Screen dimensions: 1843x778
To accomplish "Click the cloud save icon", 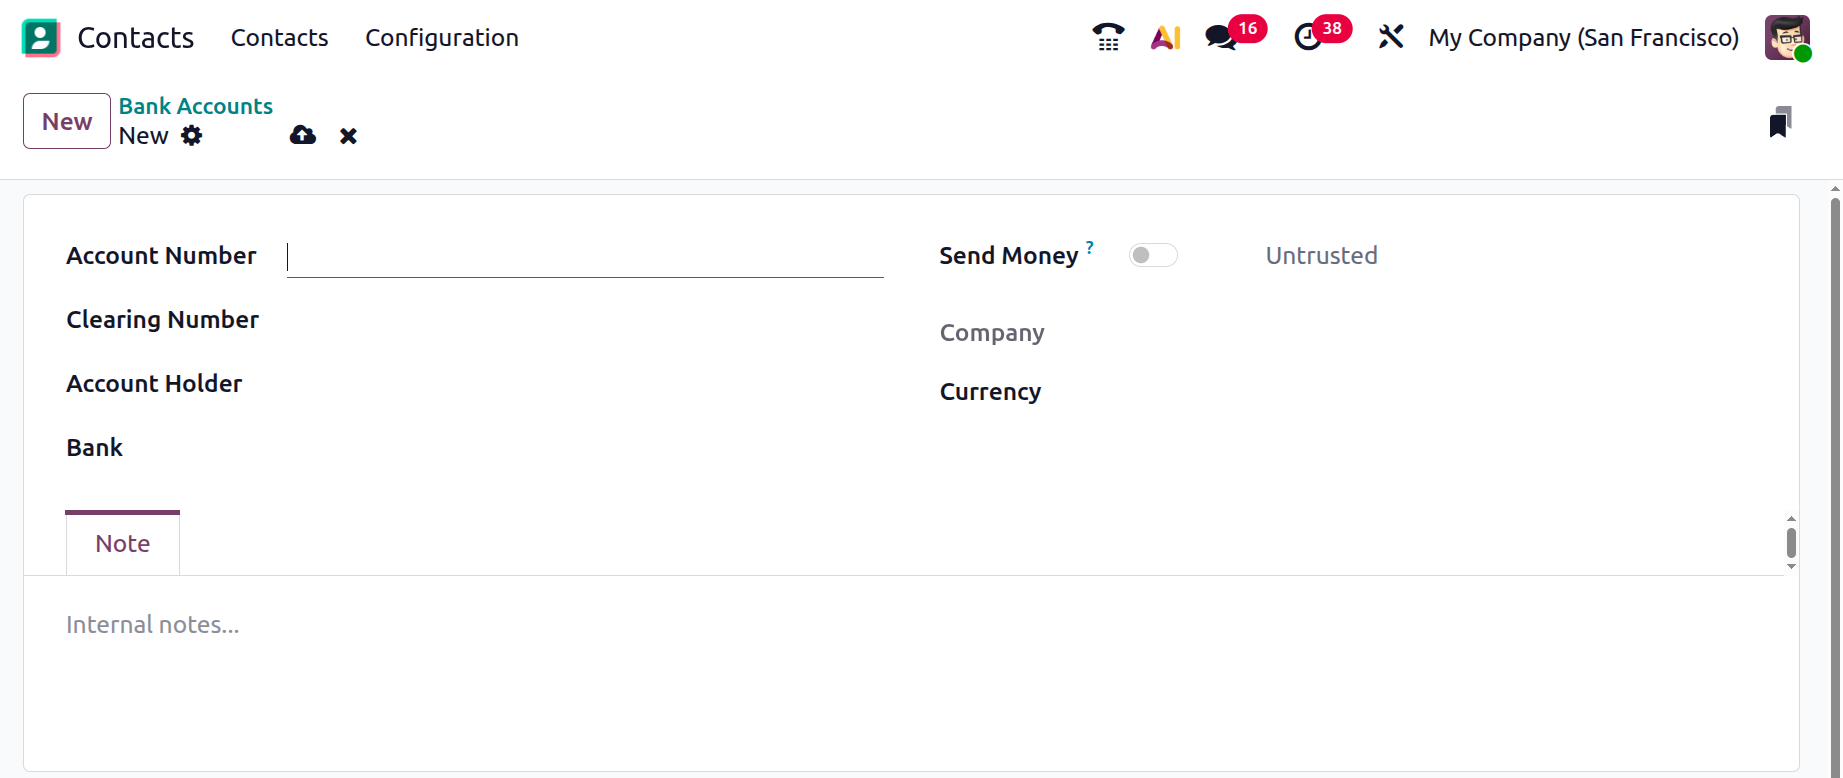I will coord(303,136).
